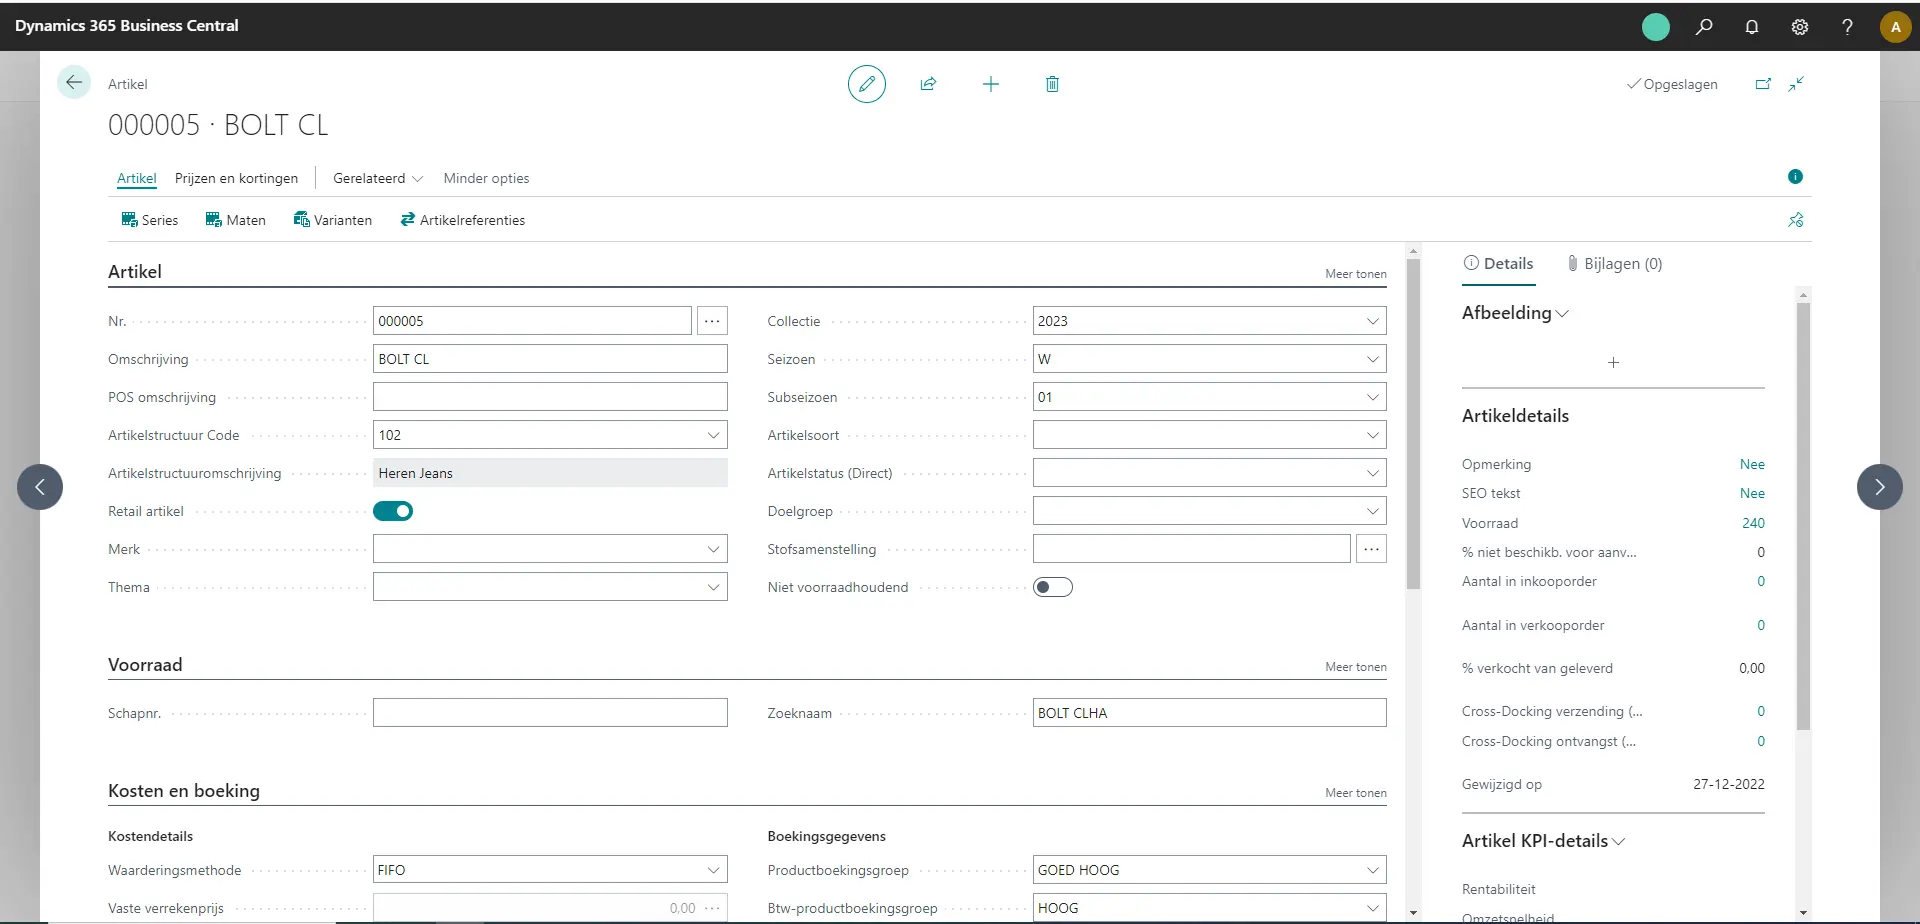Expand Afbeelding section chevron

tap(1563, 314)
